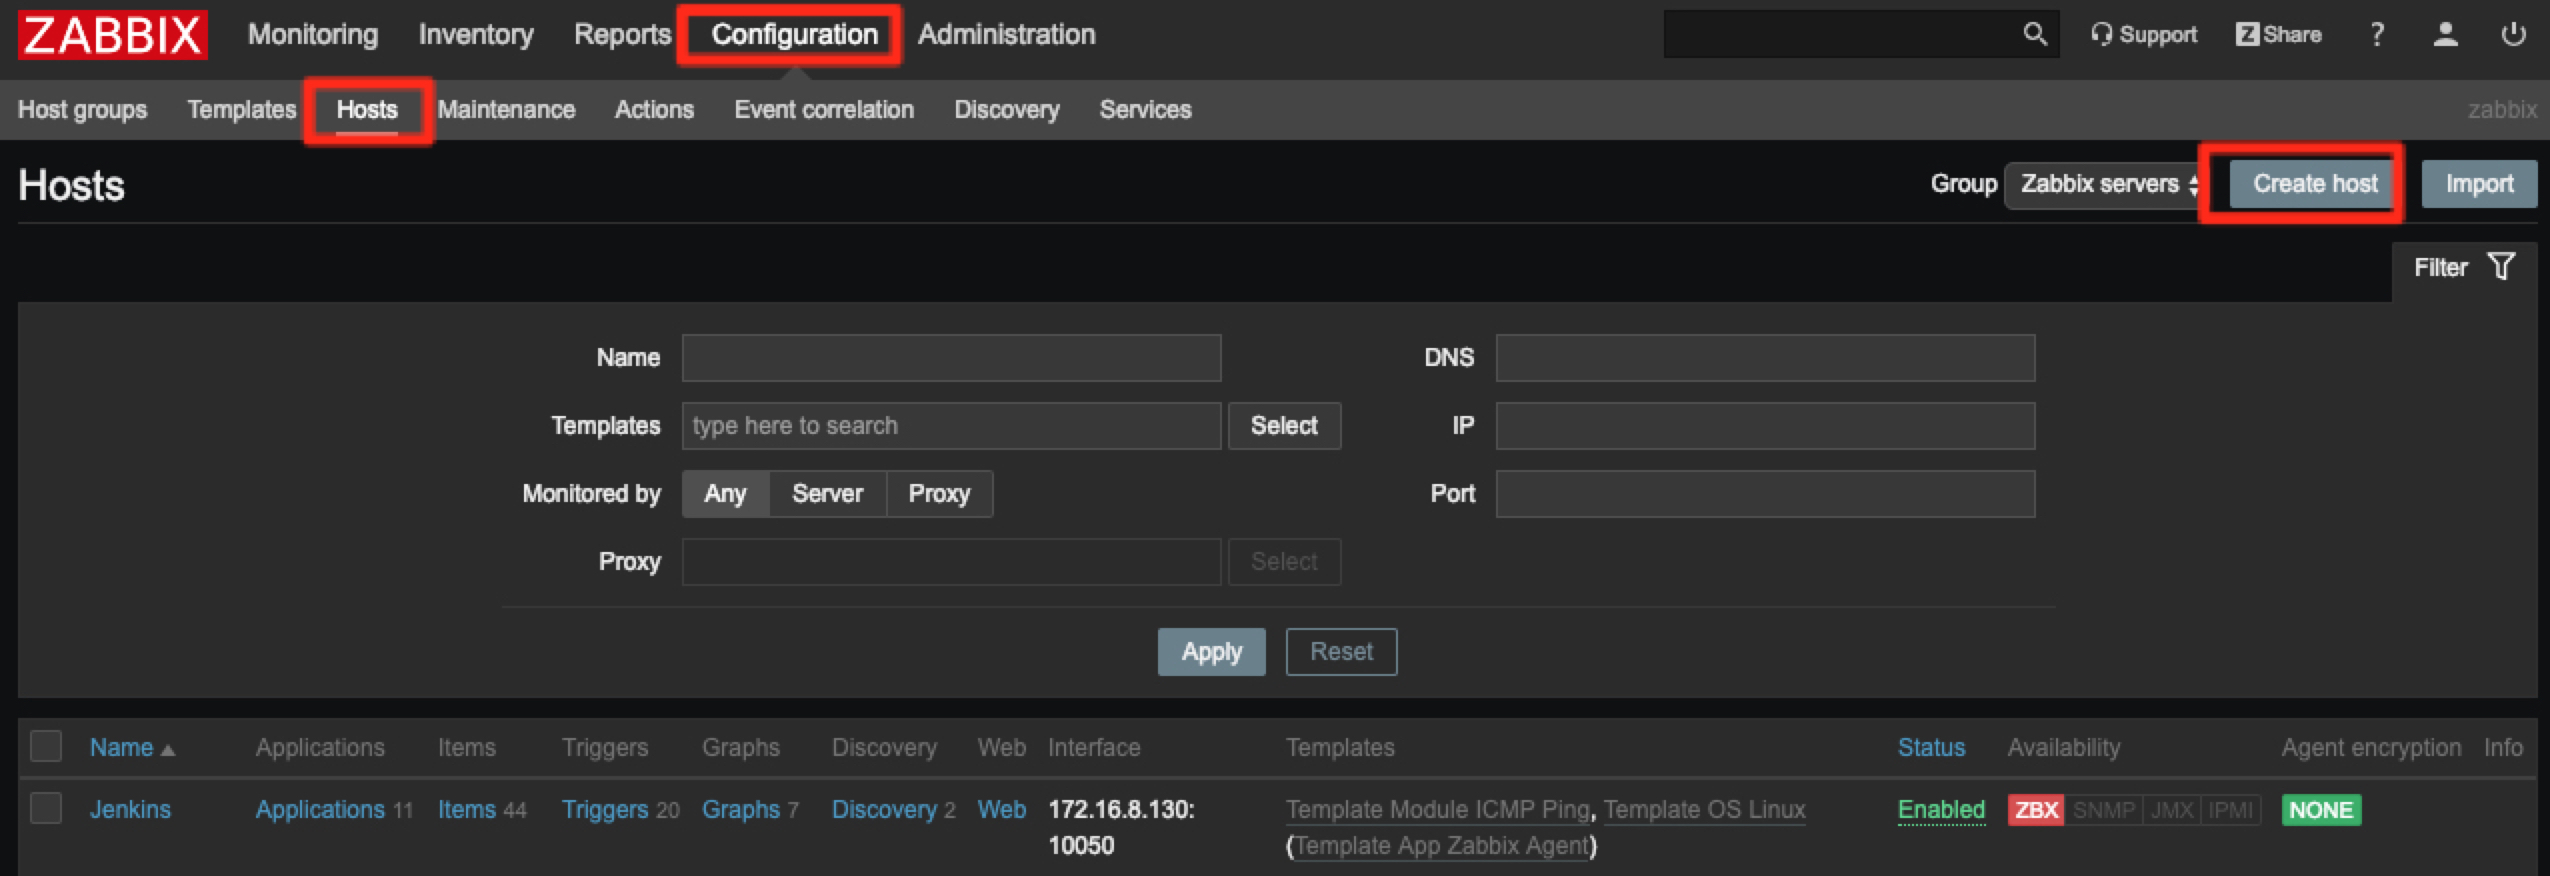Open Template App Zabbix Agent link
This screenshot has width=2550, height=876.
pyautogui.click(x=1441, y=846)
